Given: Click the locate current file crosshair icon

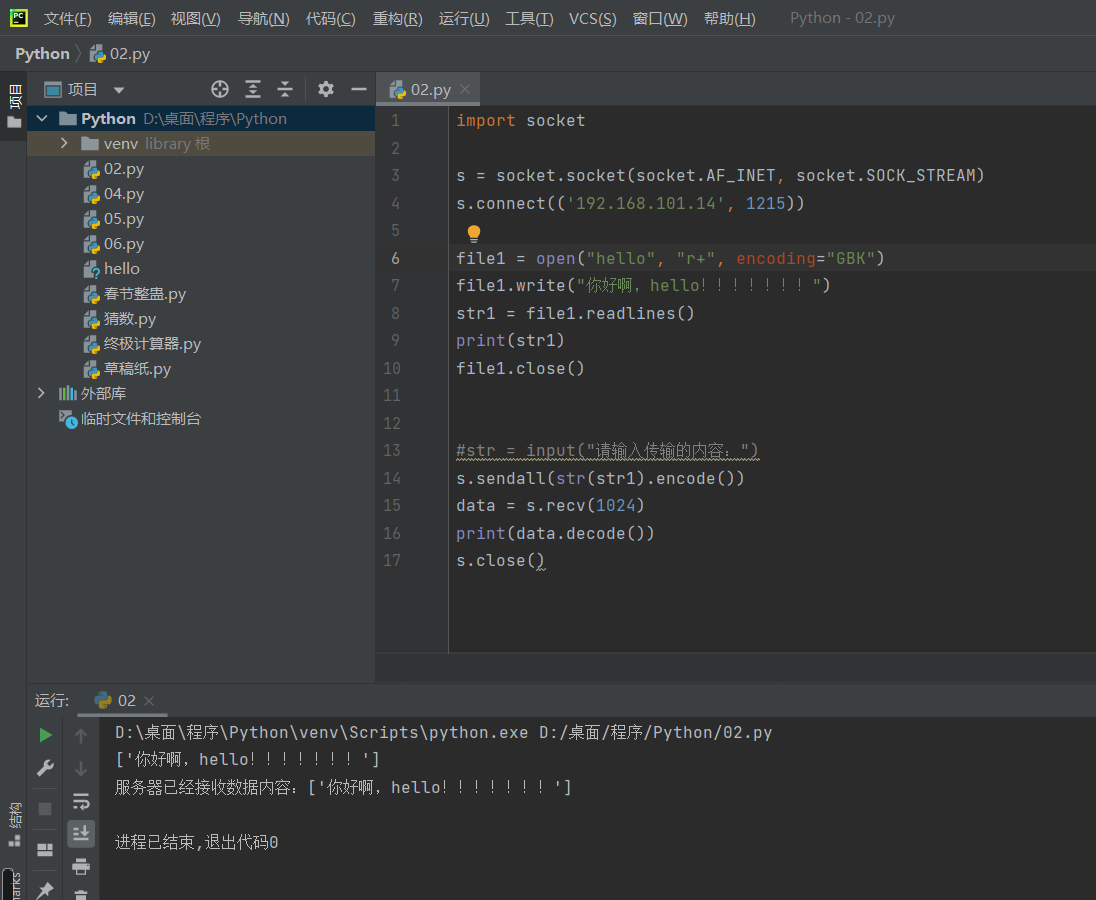Looking at the screenshot, I should tap(219, 89).
